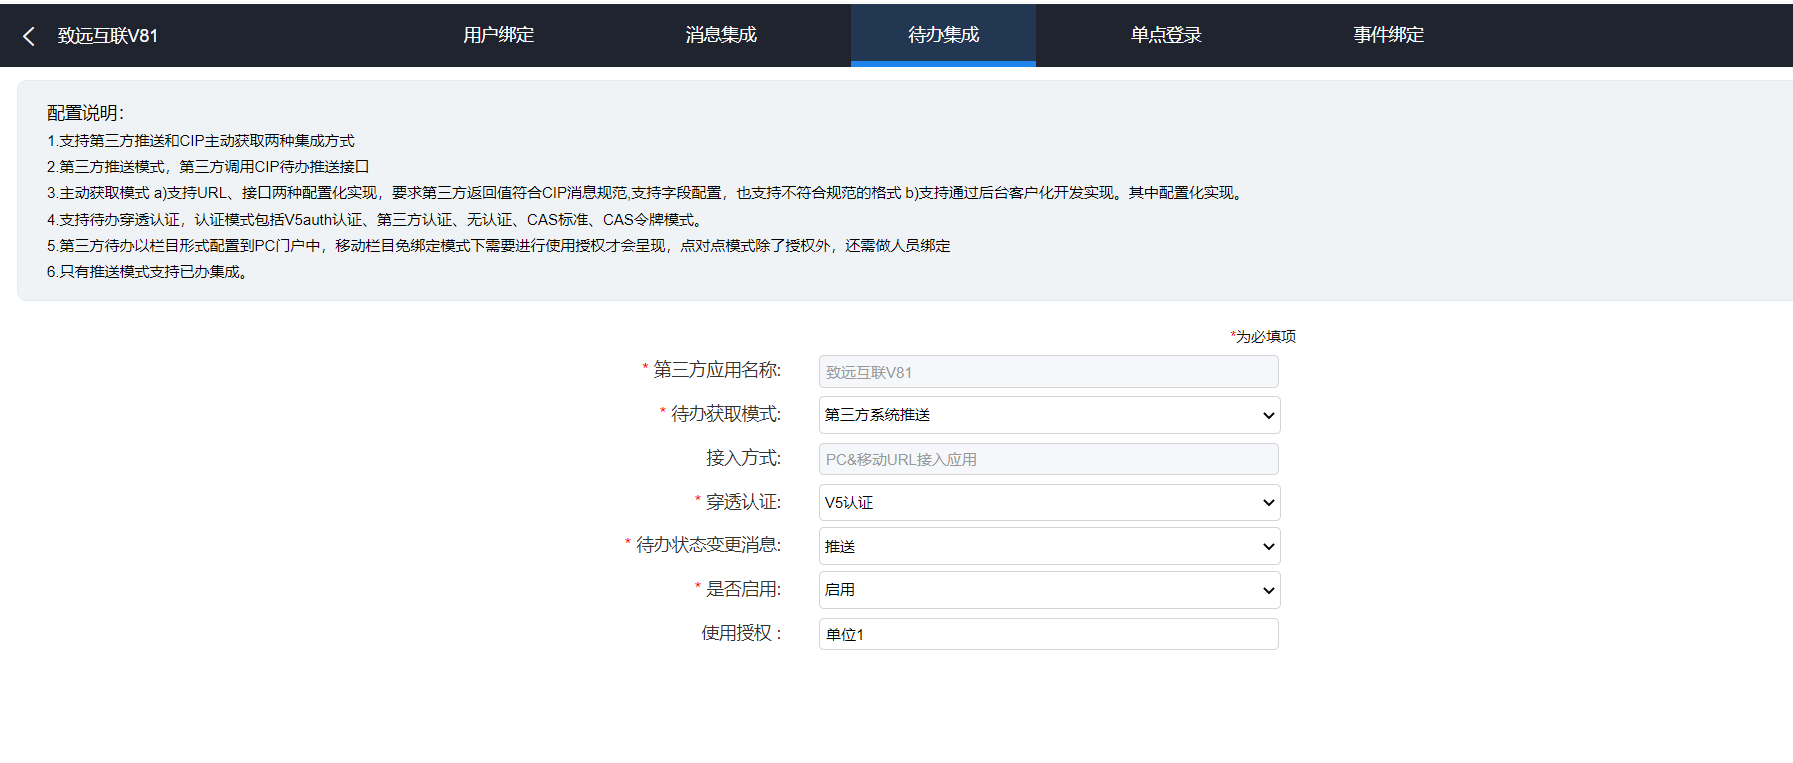Switch to the 用户绑定 tab
The height and width of the screenshot is (763, 1793).
(x=498, y=35)
